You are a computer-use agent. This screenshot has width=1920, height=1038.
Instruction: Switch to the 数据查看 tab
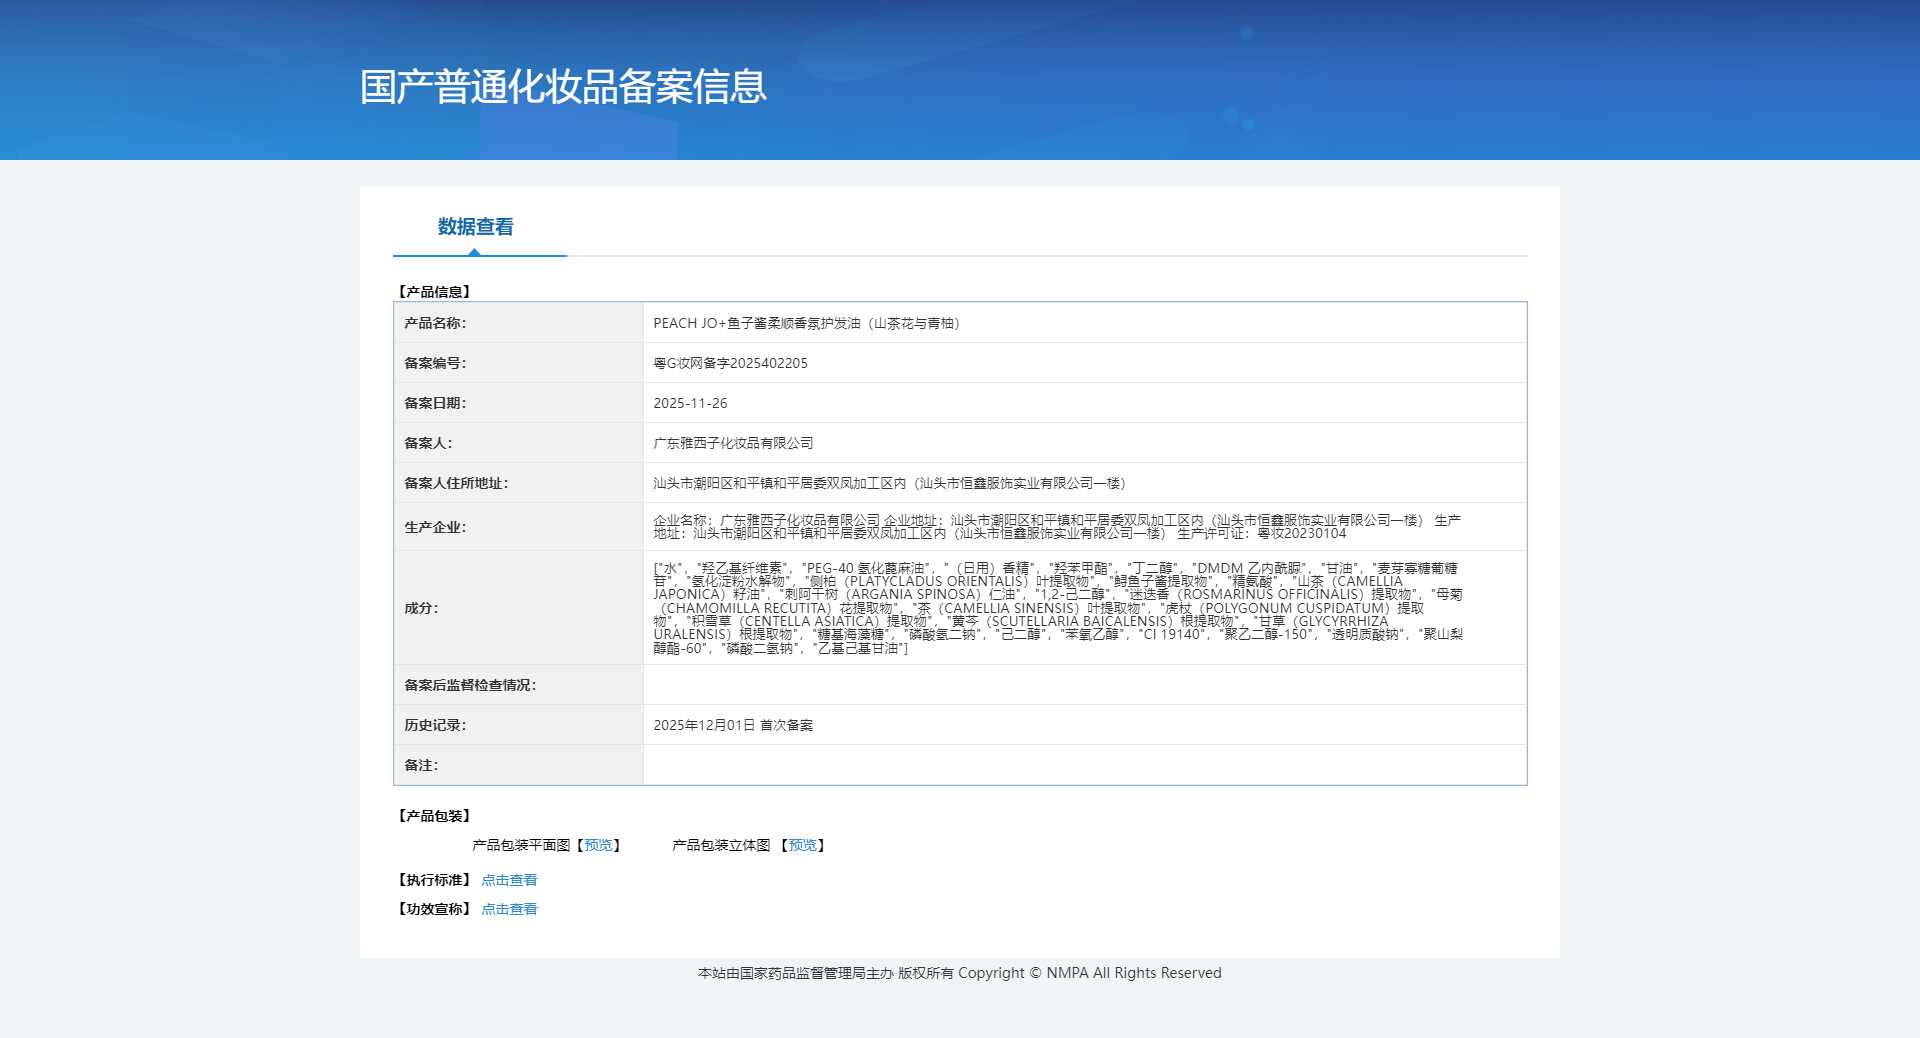pos(475,227)
